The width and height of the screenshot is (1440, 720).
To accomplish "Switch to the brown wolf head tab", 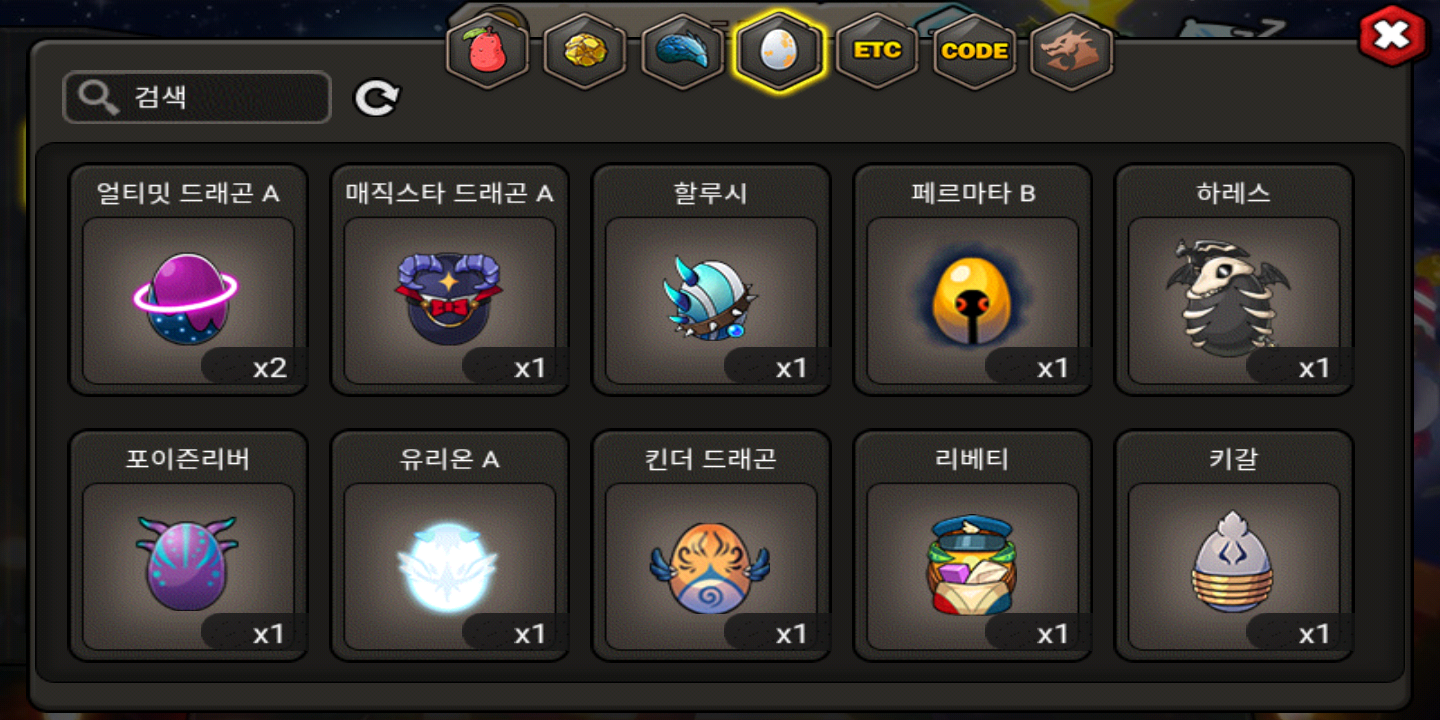I will [1071, 51].
